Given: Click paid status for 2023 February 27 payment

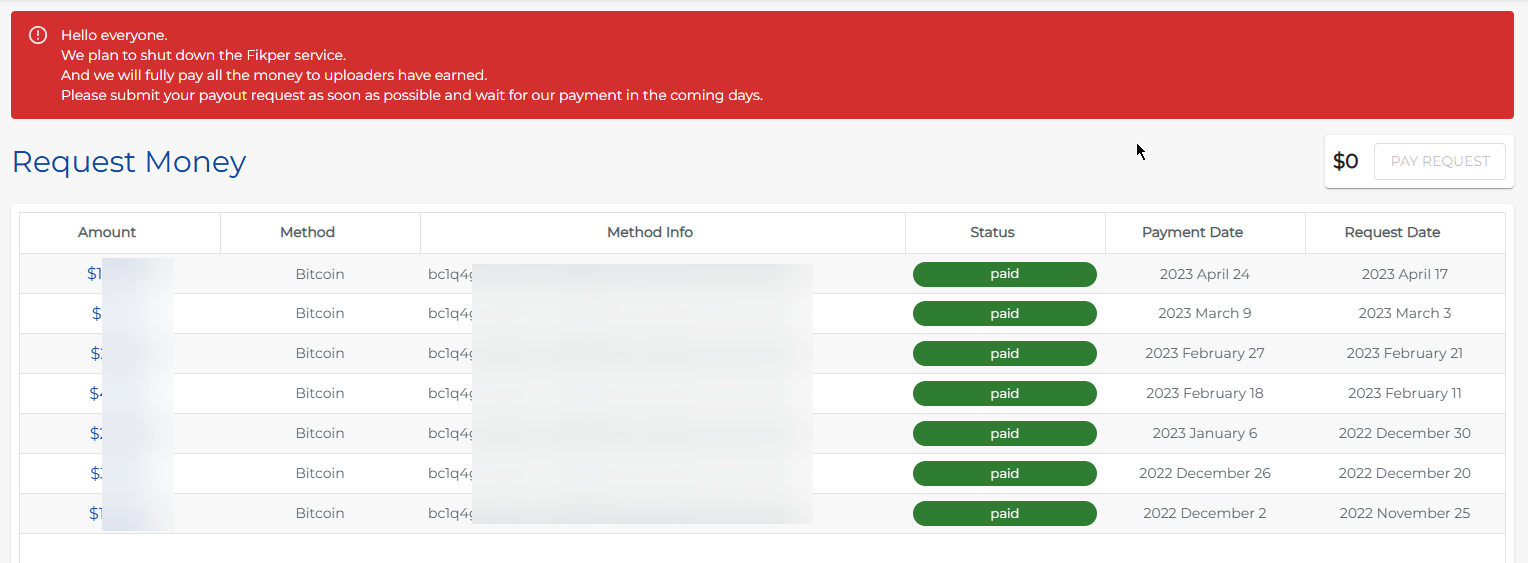Looking at the screenshot, I should pyautogui.click(x=1004, y=353).
